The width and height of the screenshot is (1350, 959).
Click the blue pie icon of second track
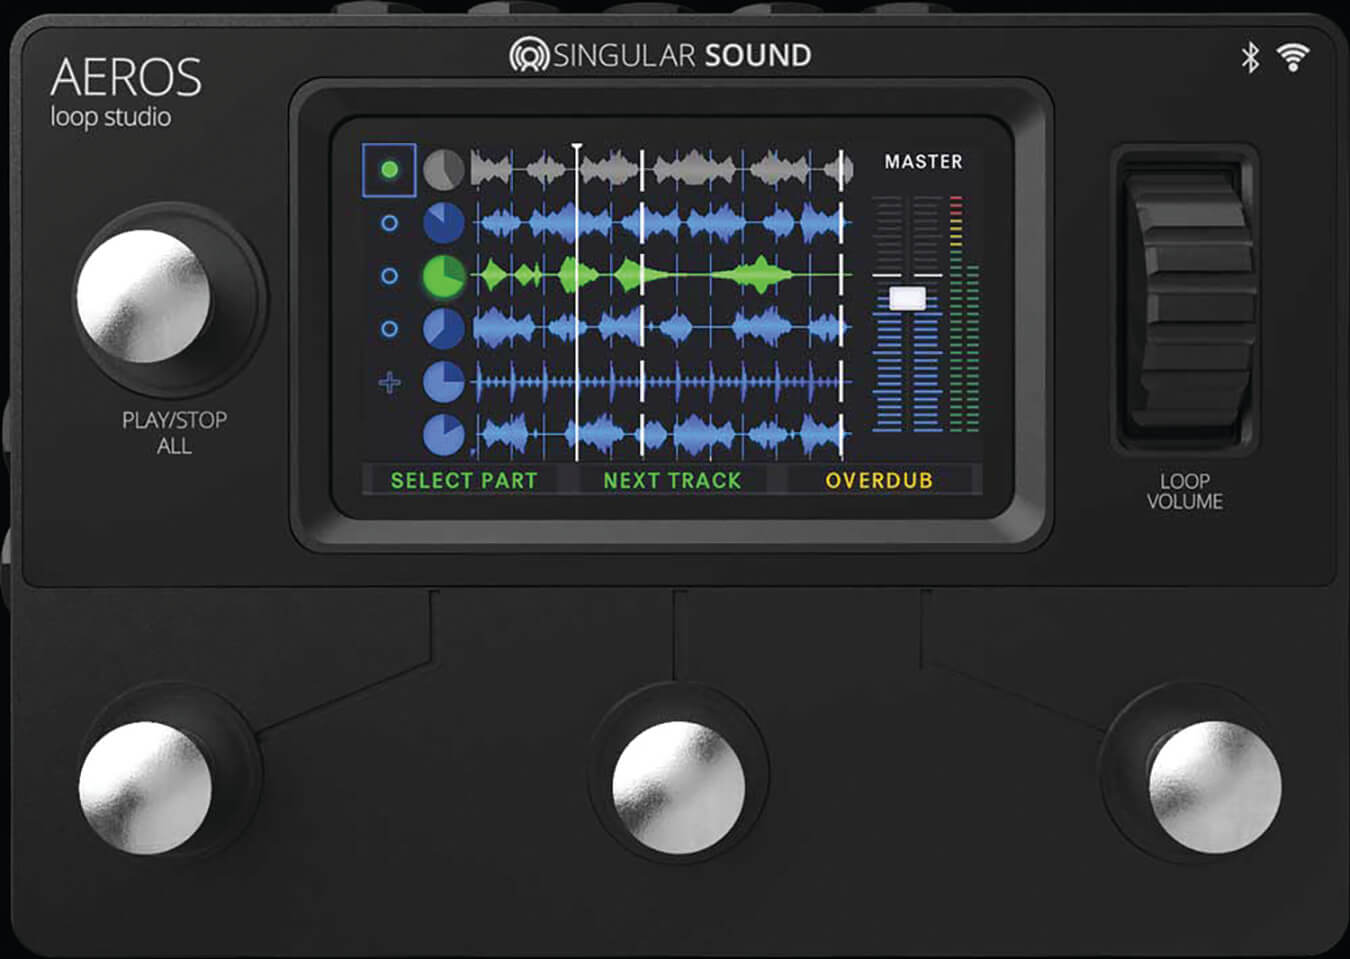tap(443, 223)
